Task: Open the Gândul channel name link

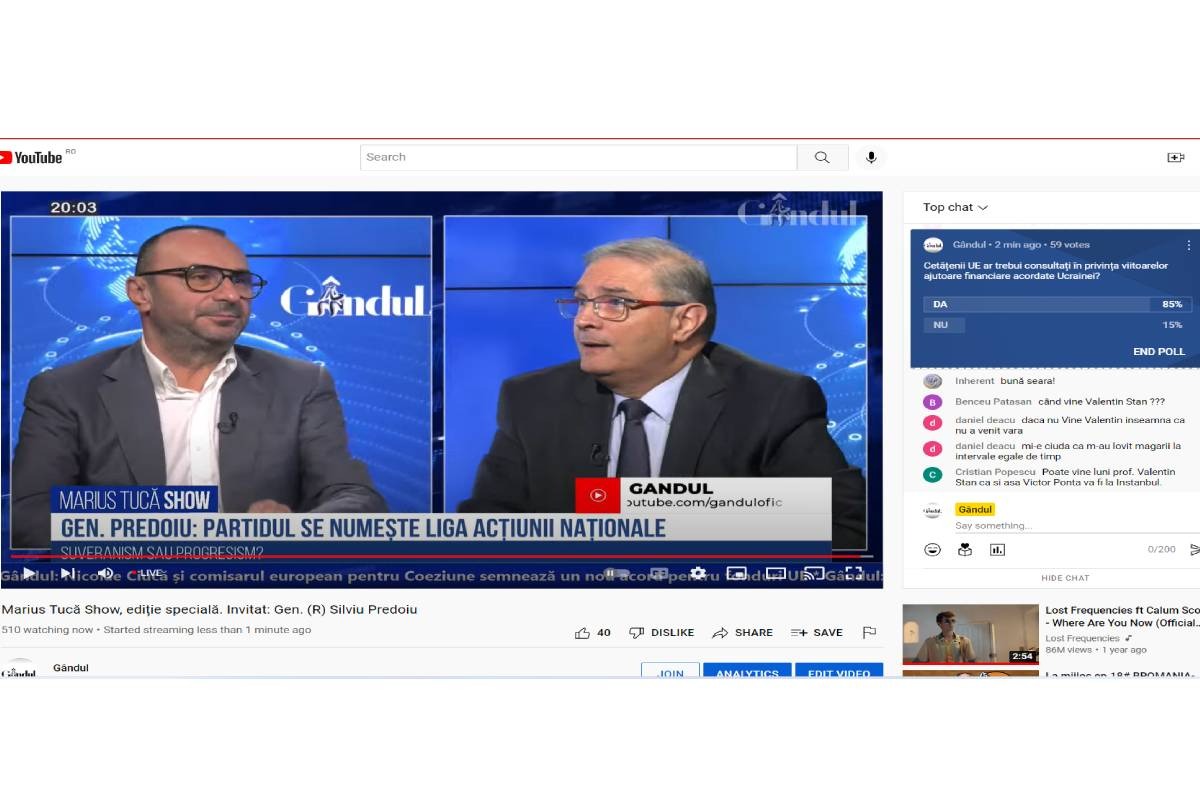Action: [71, 668]
